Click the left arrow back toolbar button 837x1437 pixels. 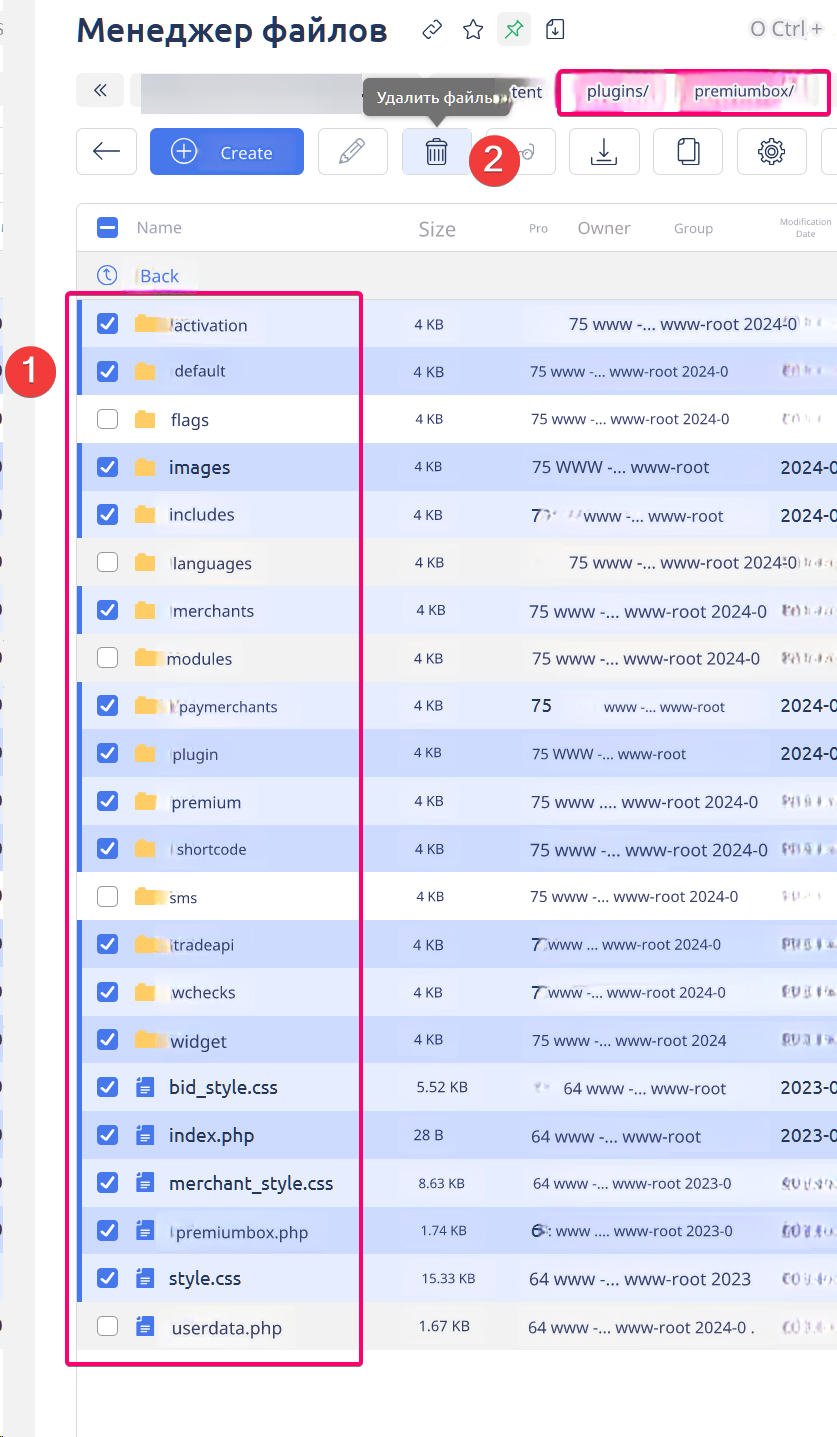[106, 152]
